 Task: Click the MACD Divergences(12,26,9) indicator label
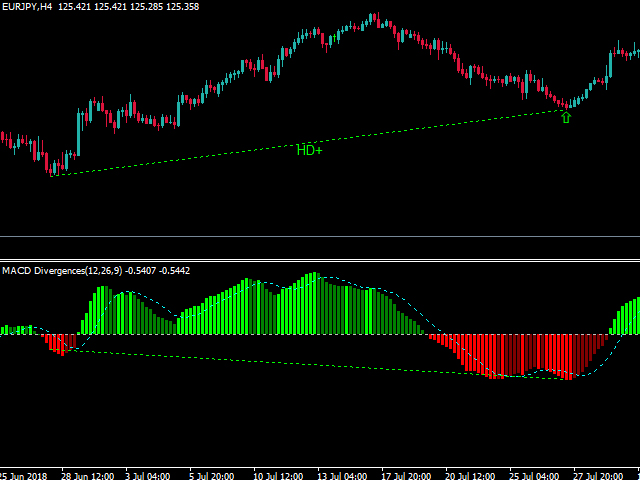click(62, 271)
